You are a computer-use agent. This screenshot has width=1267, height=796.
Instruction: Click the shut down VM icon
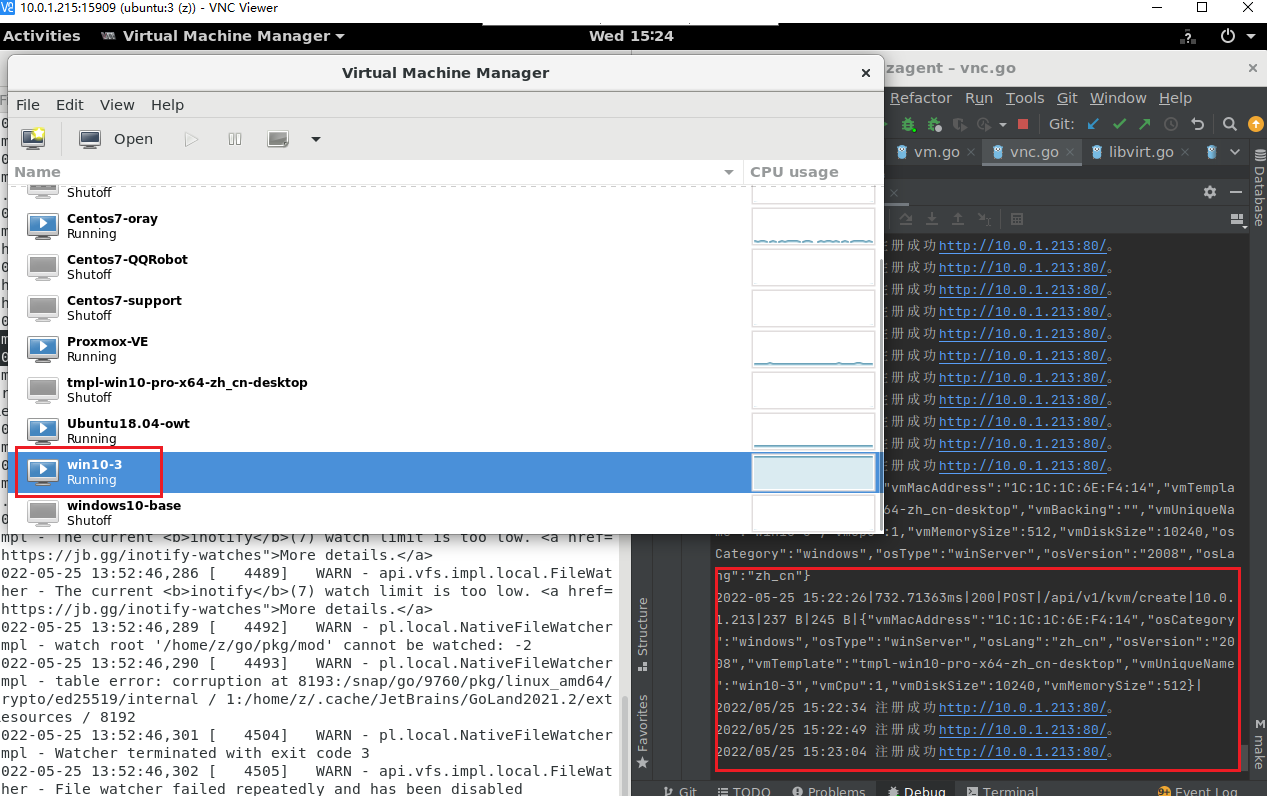pos(278,139)
